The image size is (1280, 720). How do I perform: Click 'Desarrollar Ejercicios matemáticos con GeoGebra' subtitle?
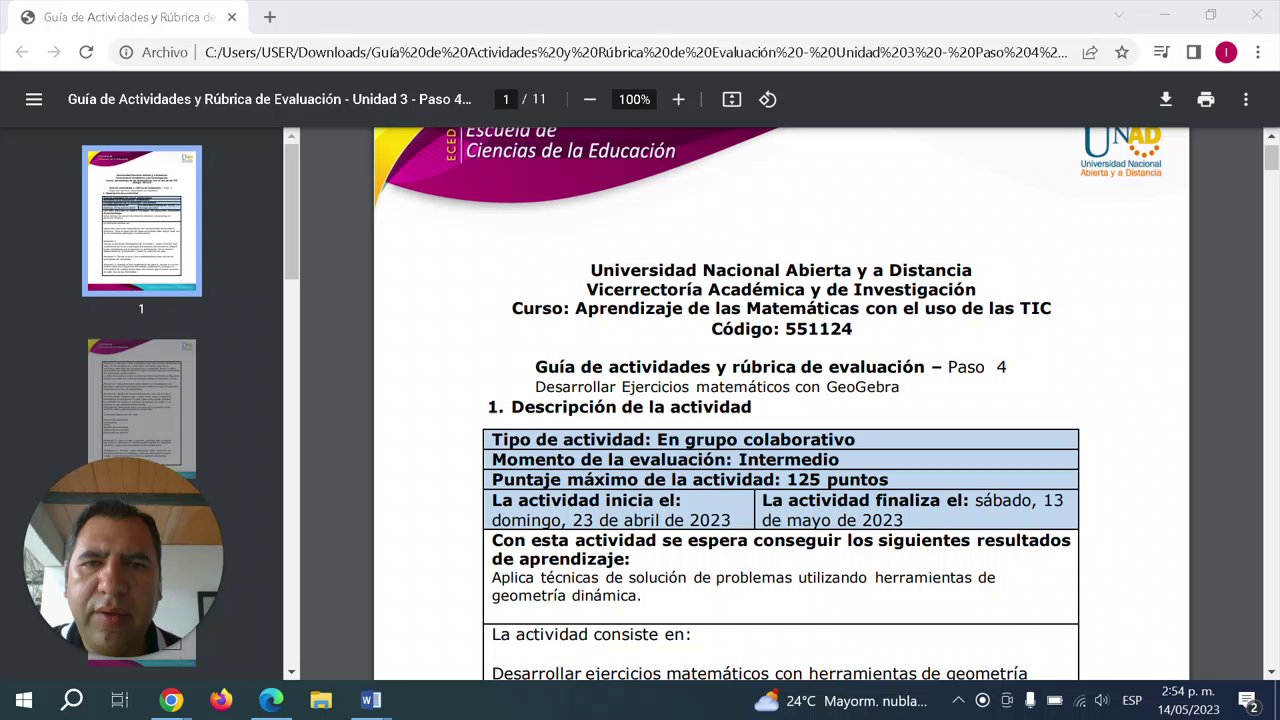tap(717, 387)
